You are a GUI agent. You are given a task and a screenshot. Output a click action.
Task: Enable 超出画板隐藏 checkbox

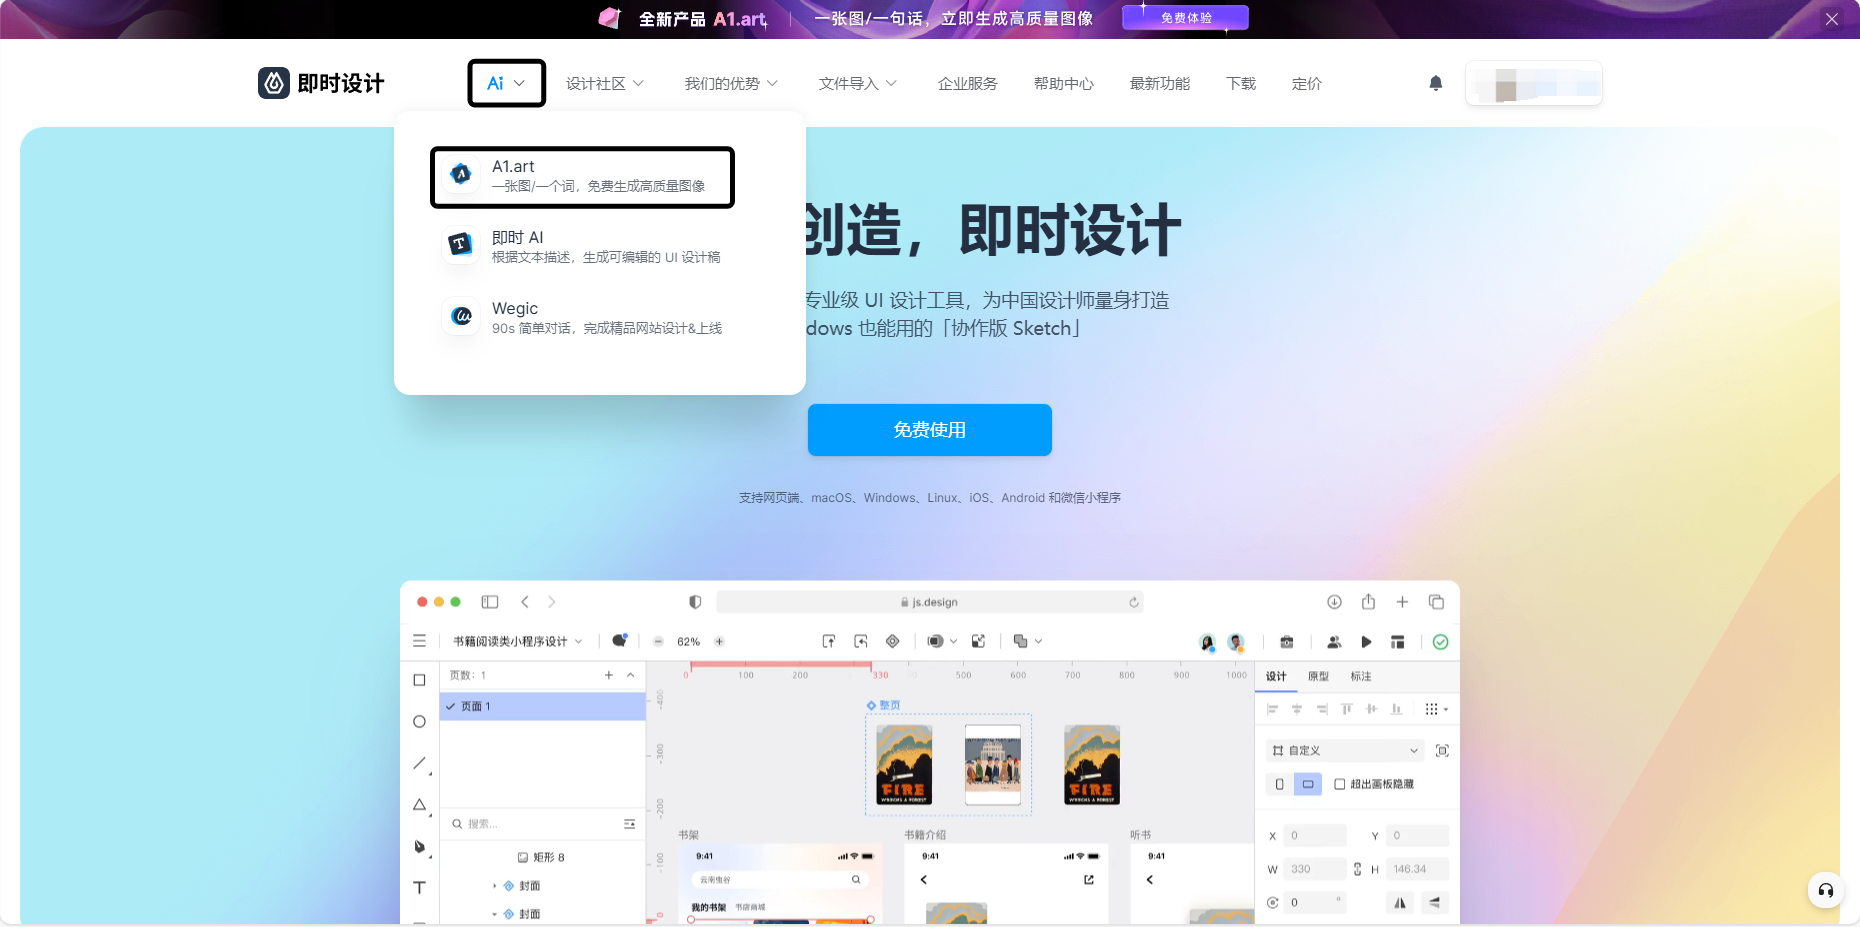[1340, 784]
